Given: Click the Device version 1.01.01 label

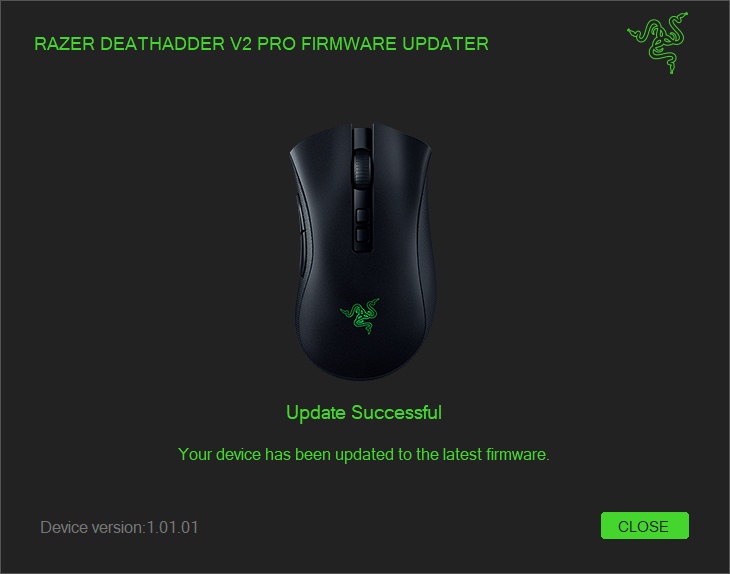Looking at the screenshot, I should 119,527.
